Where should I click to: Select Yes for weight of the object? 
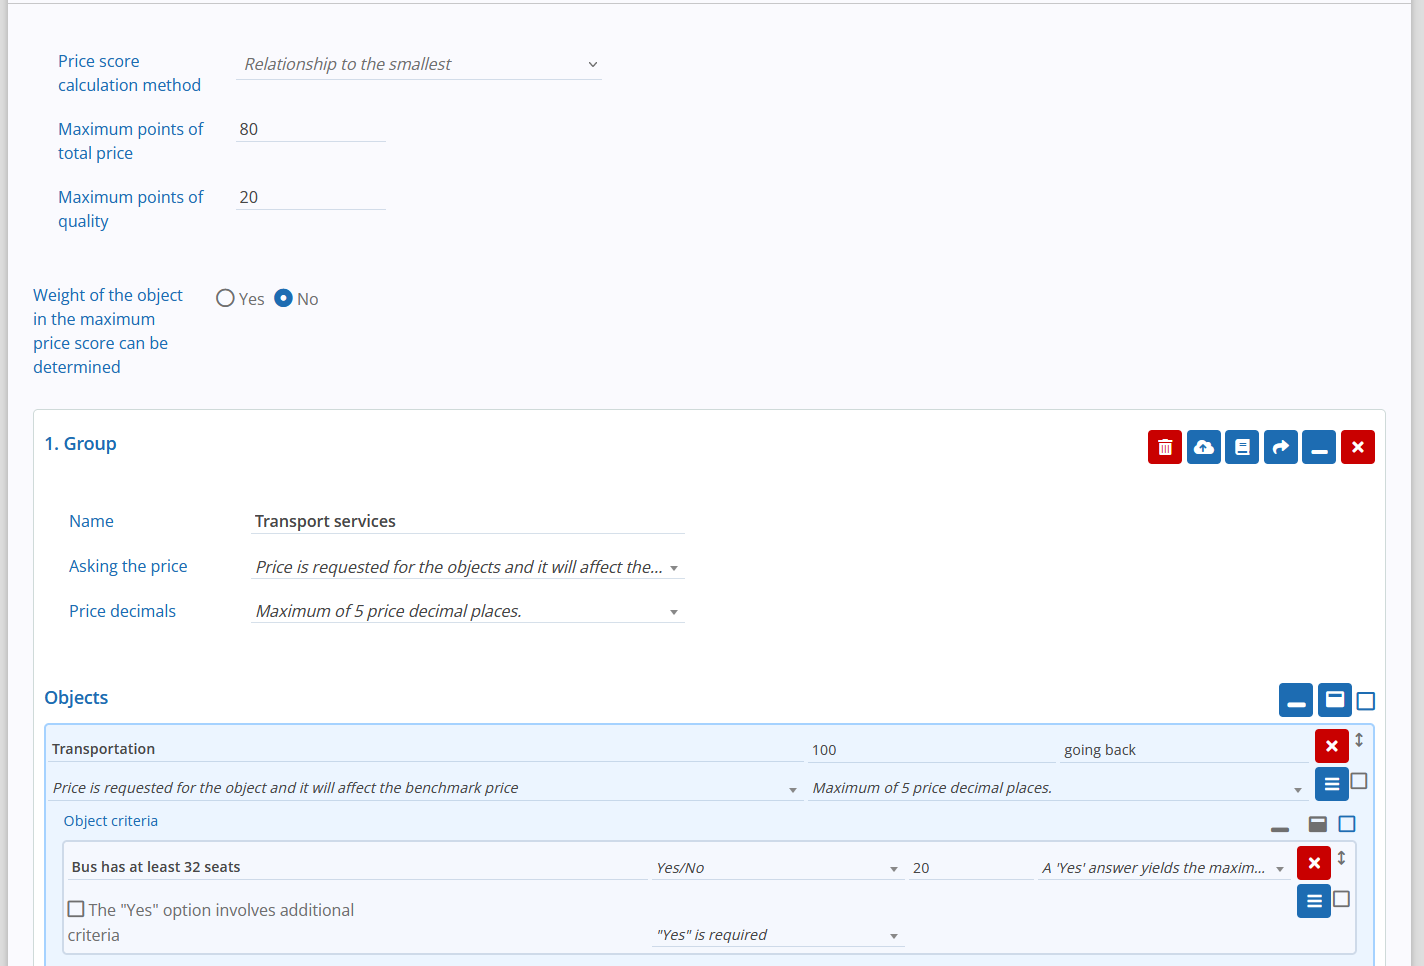tap(225, 298)
